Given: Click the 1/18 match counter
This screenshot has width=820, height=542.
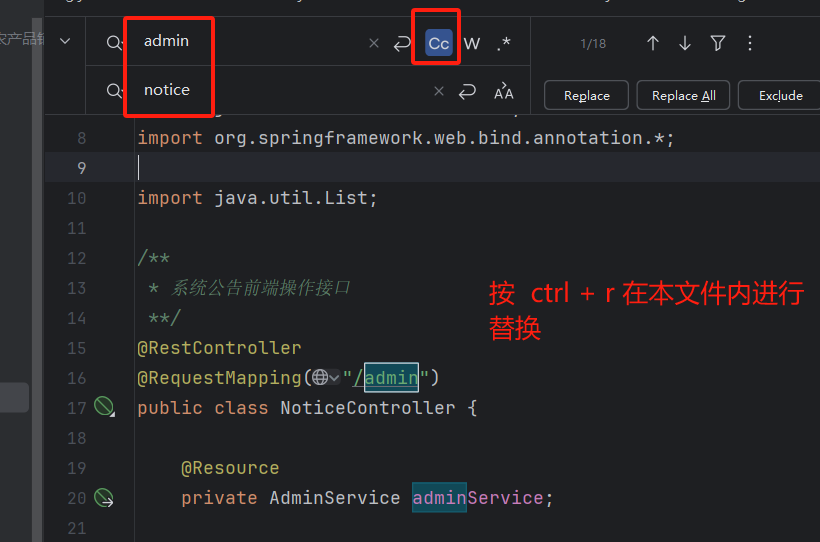Looking at the screenshot, I should tap(593, 44).
